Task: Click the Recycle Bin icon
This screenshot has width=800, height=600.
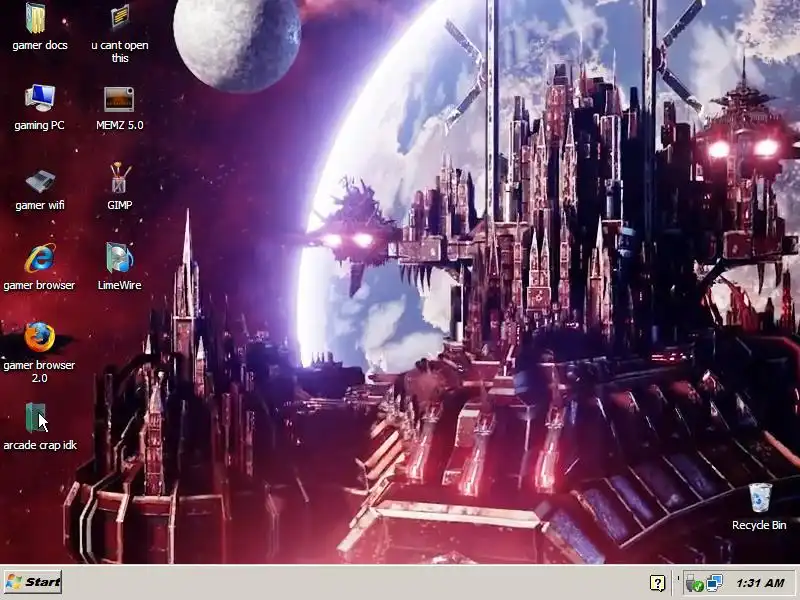Action: 760,497
